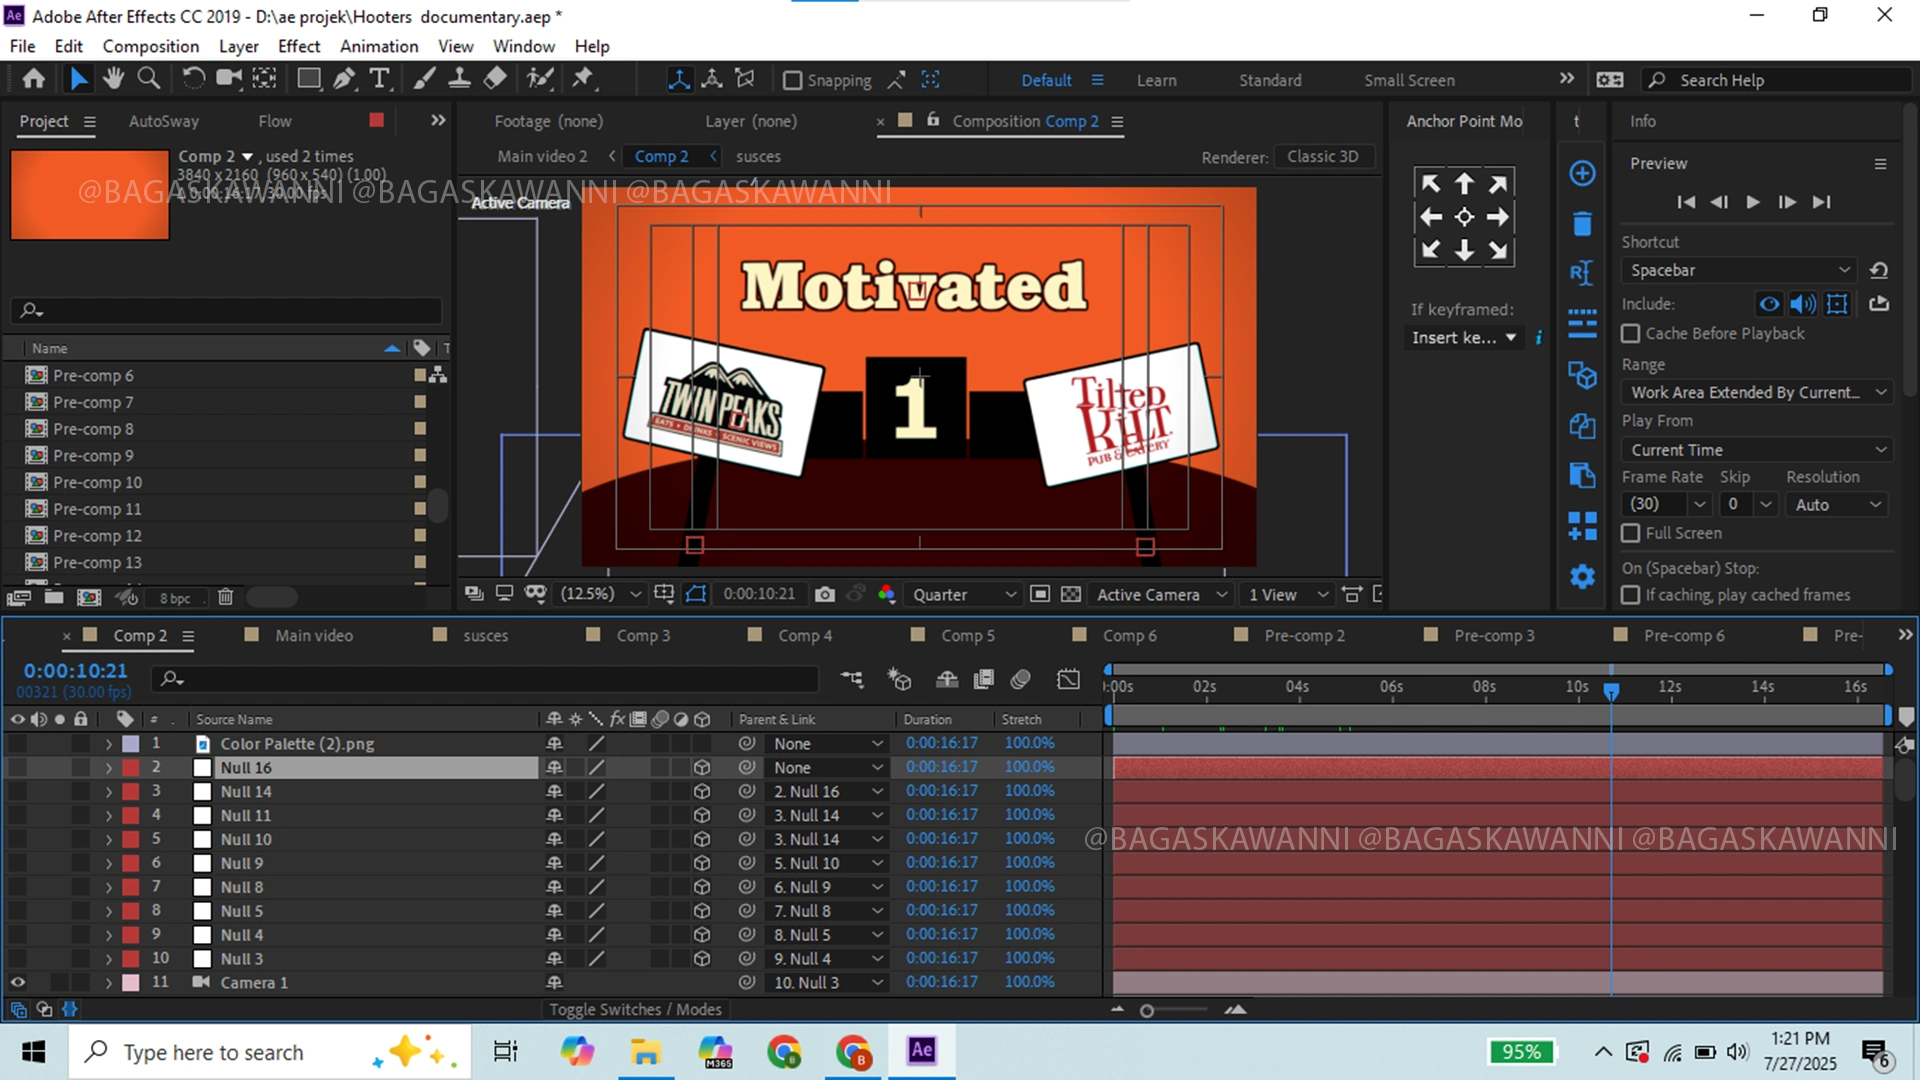Open the Graph Editor icon in timeline
This screenshot has height=1080, width=1920.
(x=1068, y=680)
